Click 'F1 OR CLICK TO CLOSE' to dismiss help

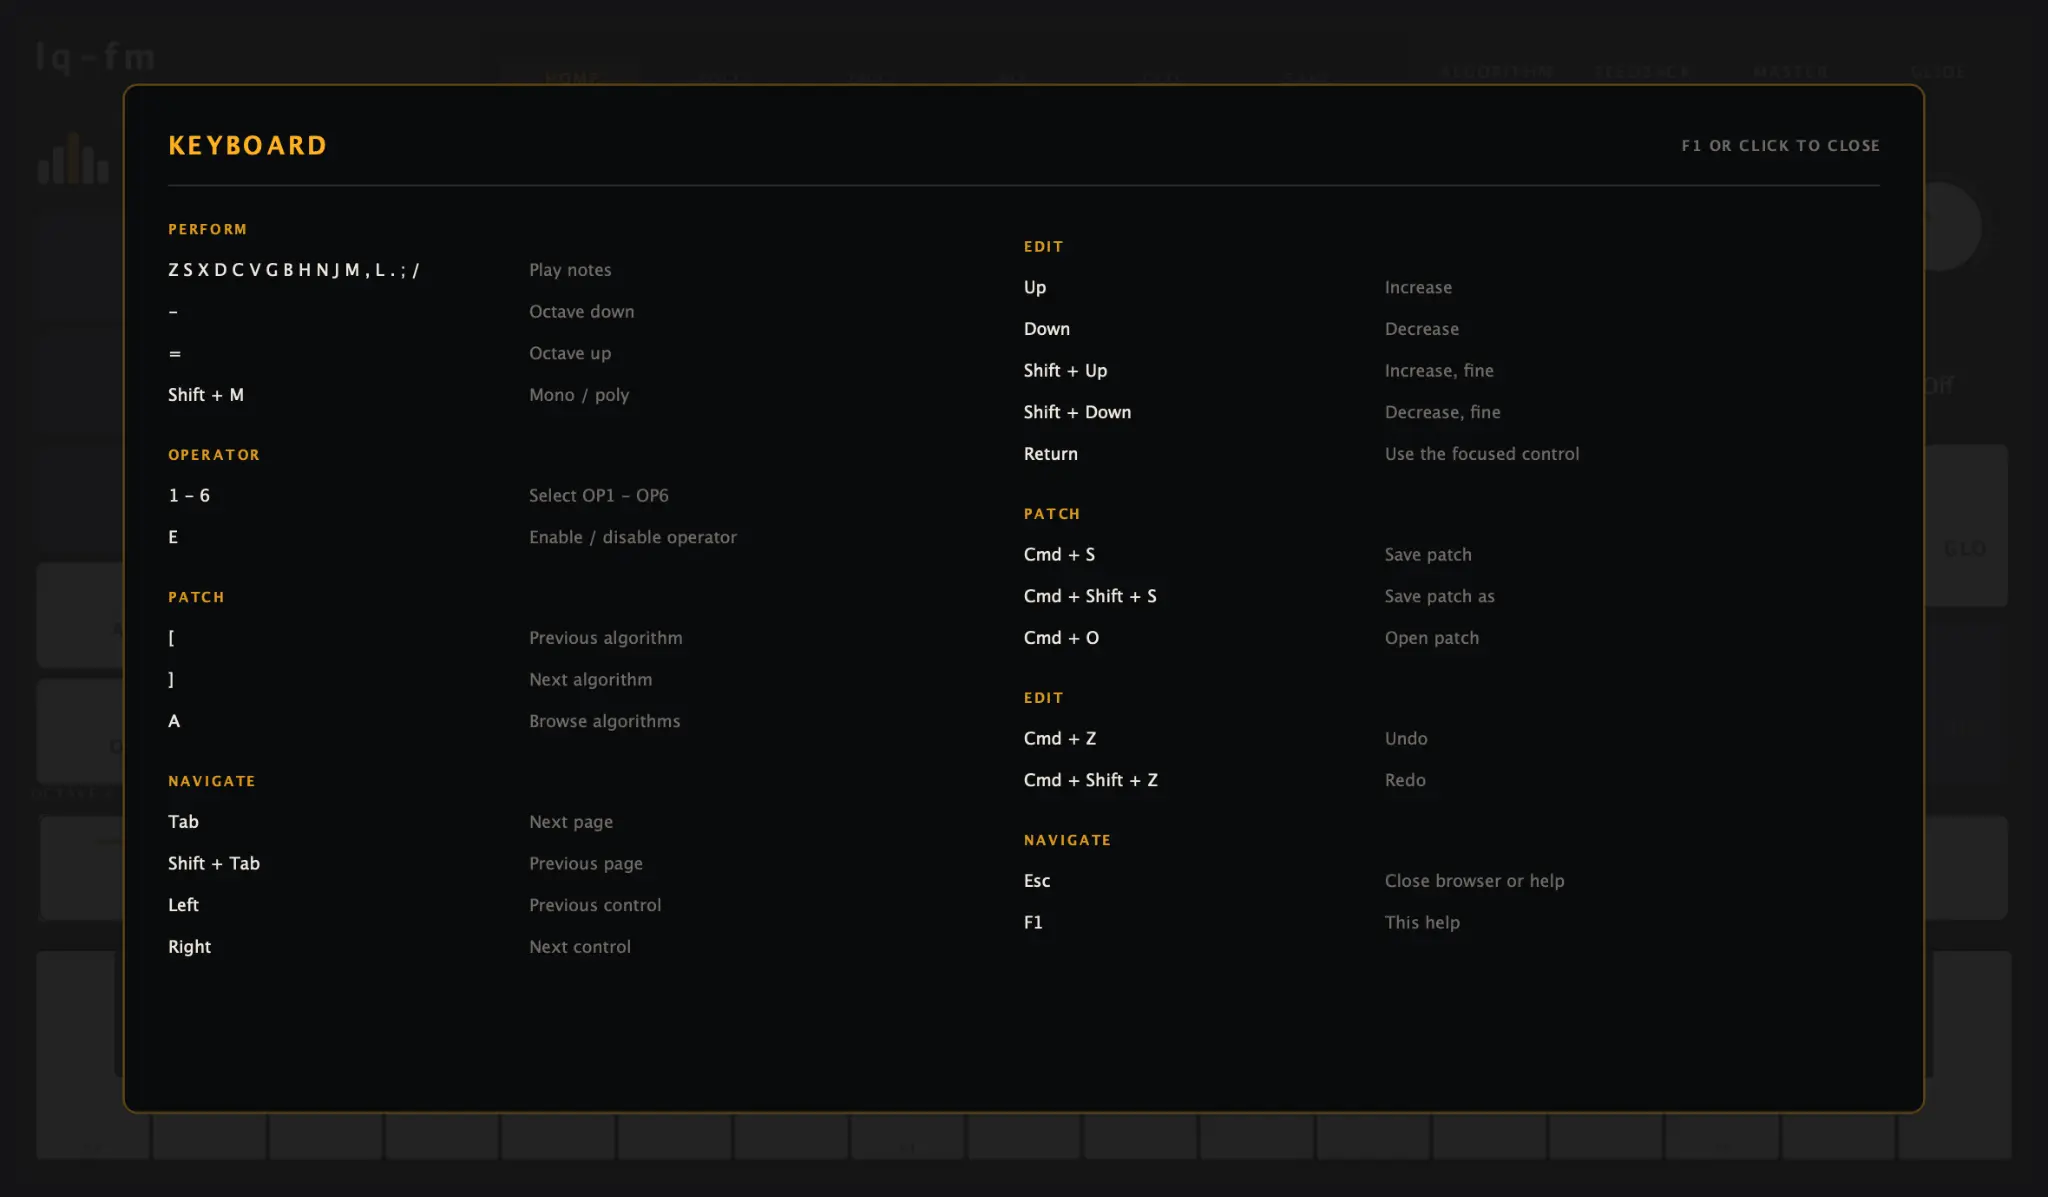[1780, 146]
